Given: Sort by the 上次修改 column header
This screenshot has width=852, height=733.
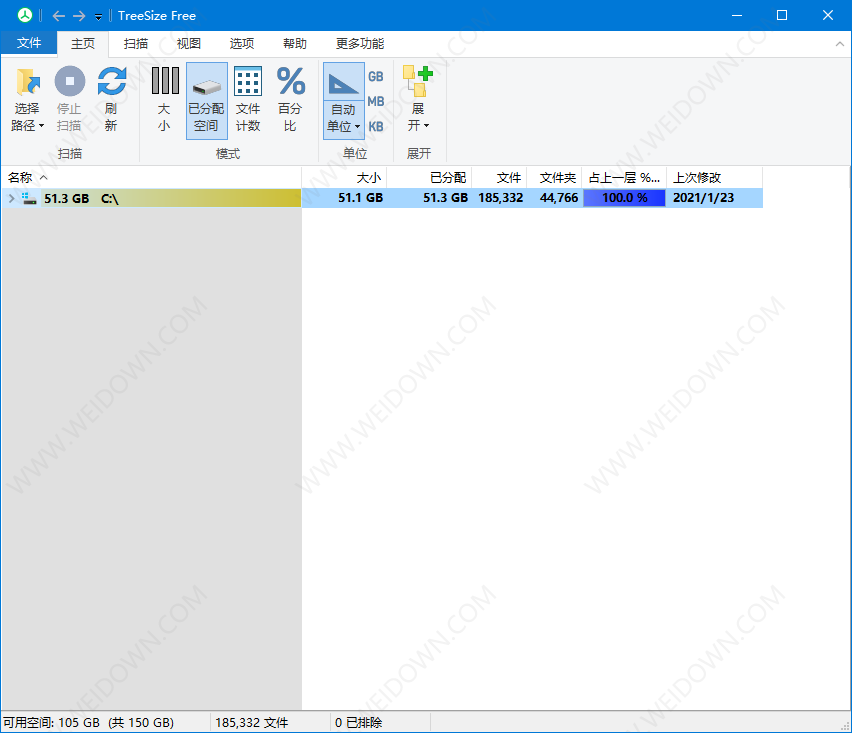Looking at the screenshot, I should pyautogui.click(x=715, y=178).
